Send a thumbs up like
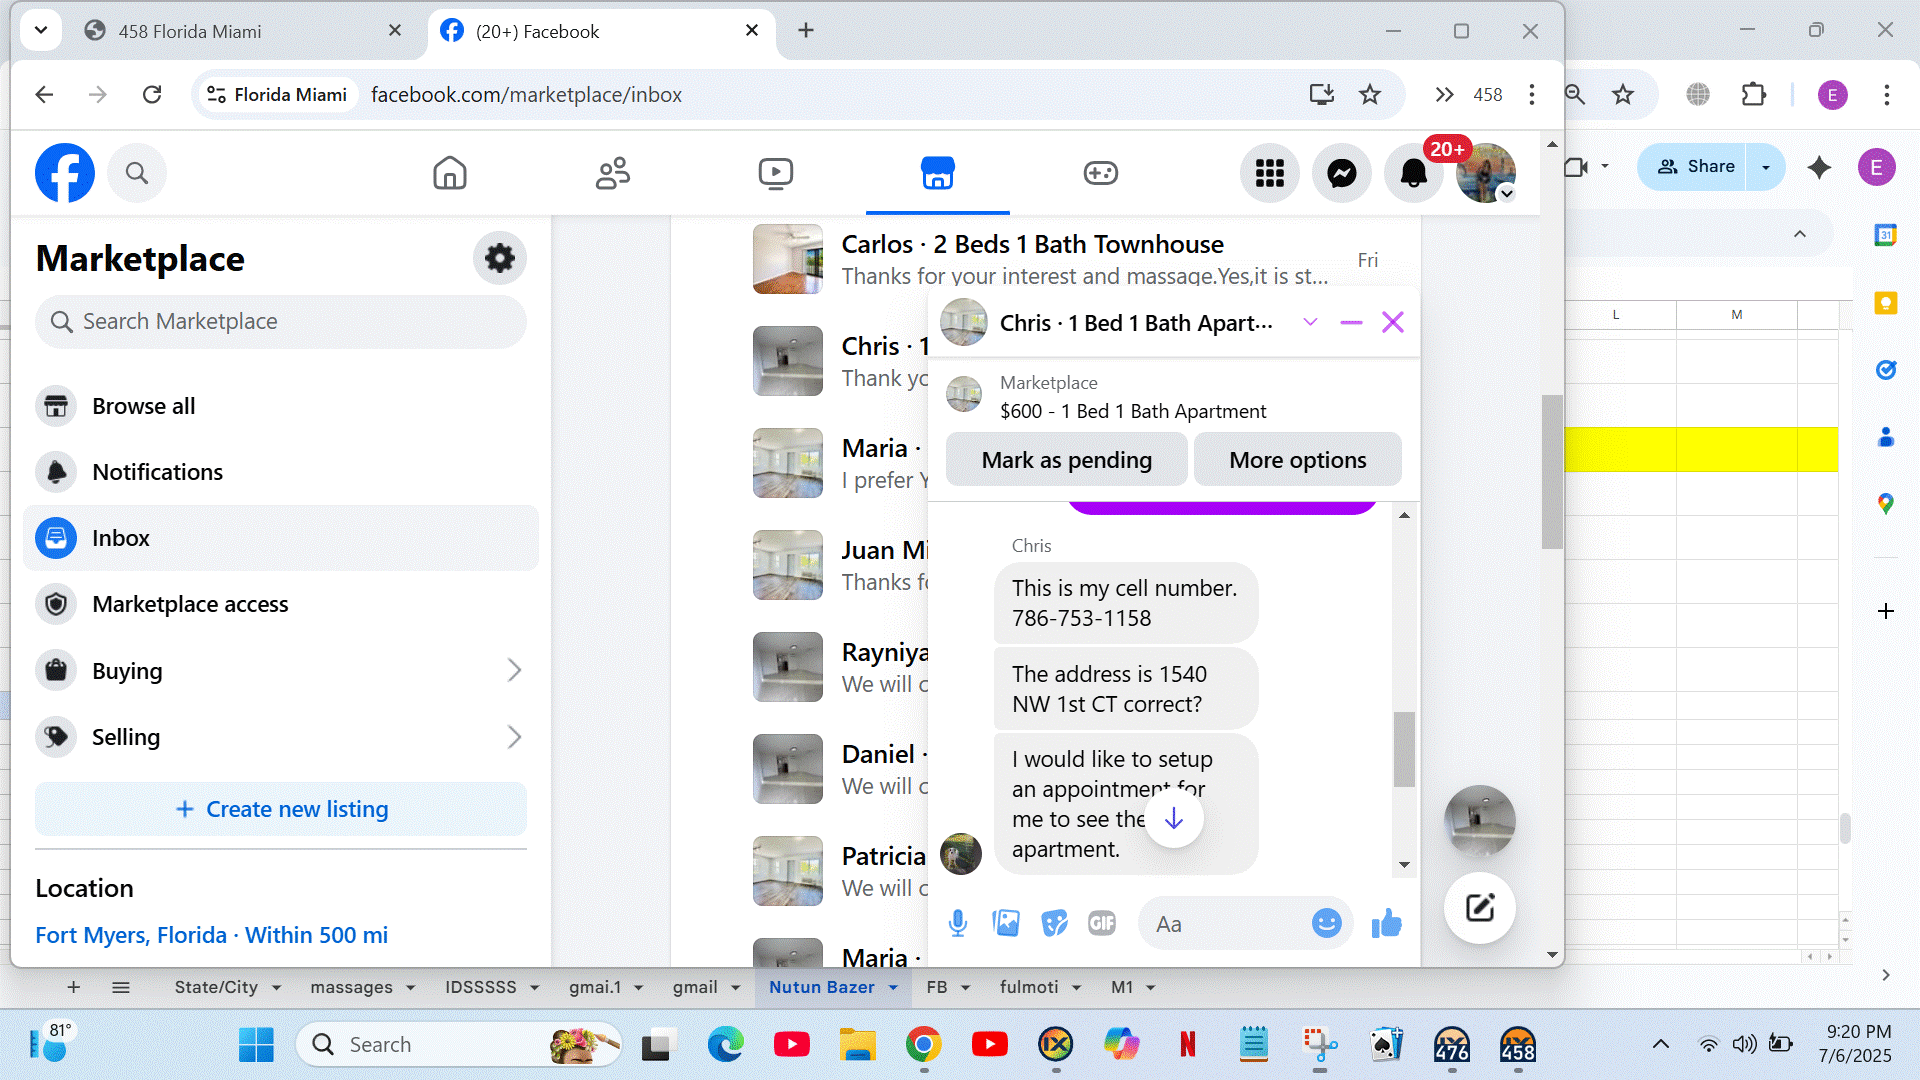This screenshot has height=1080, width=1920. pos(1386,923)
